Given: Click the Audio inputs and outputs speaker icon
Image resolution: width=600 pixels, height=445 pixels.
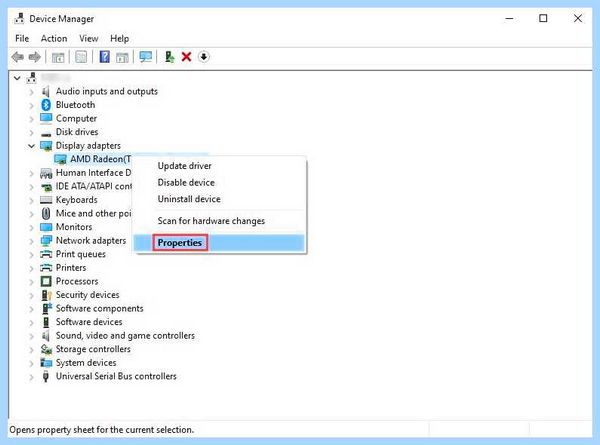Looking at the screenshot, I should tap(46, 91).
